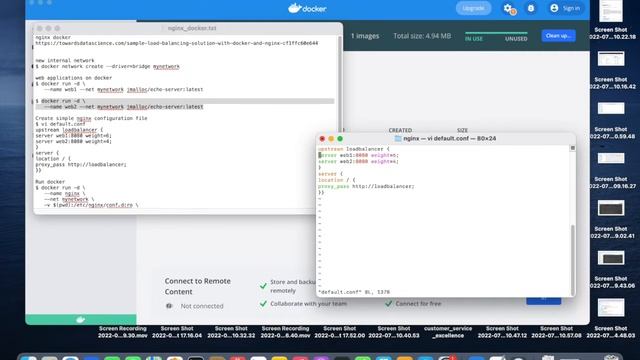Select Screen Shot 9.43.06 desktop thumbnail

611,258
